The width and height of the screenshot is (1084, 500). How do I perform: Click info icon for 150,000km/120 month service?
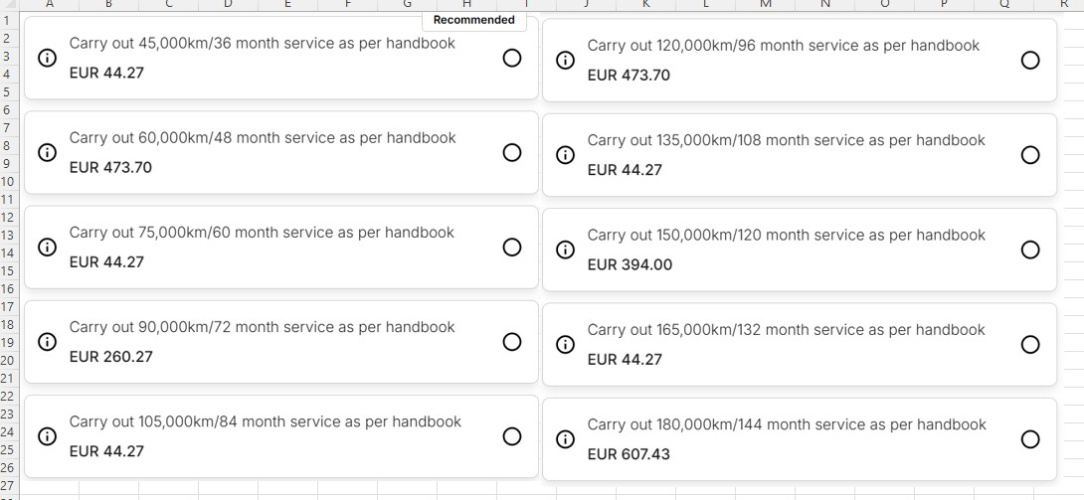point(564,250)
